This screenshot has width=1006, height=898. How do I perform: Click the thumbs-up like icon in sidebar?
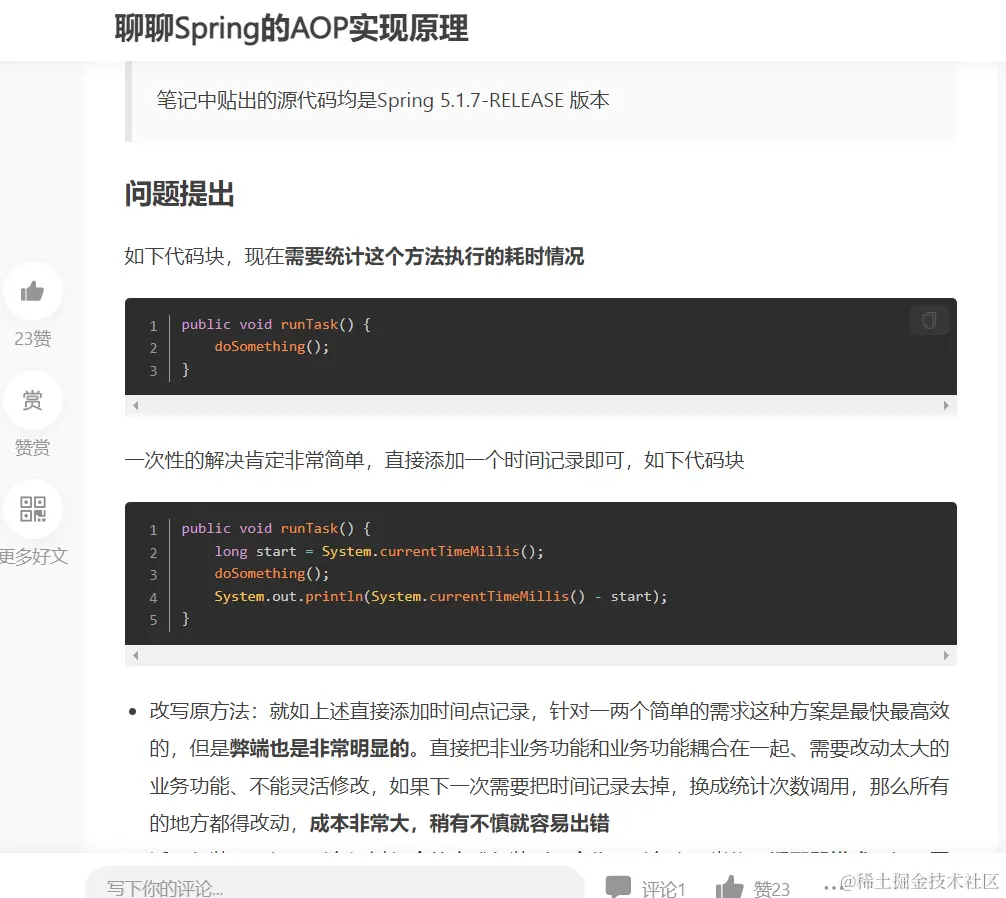pyautogui.click(x=32, y=292)
